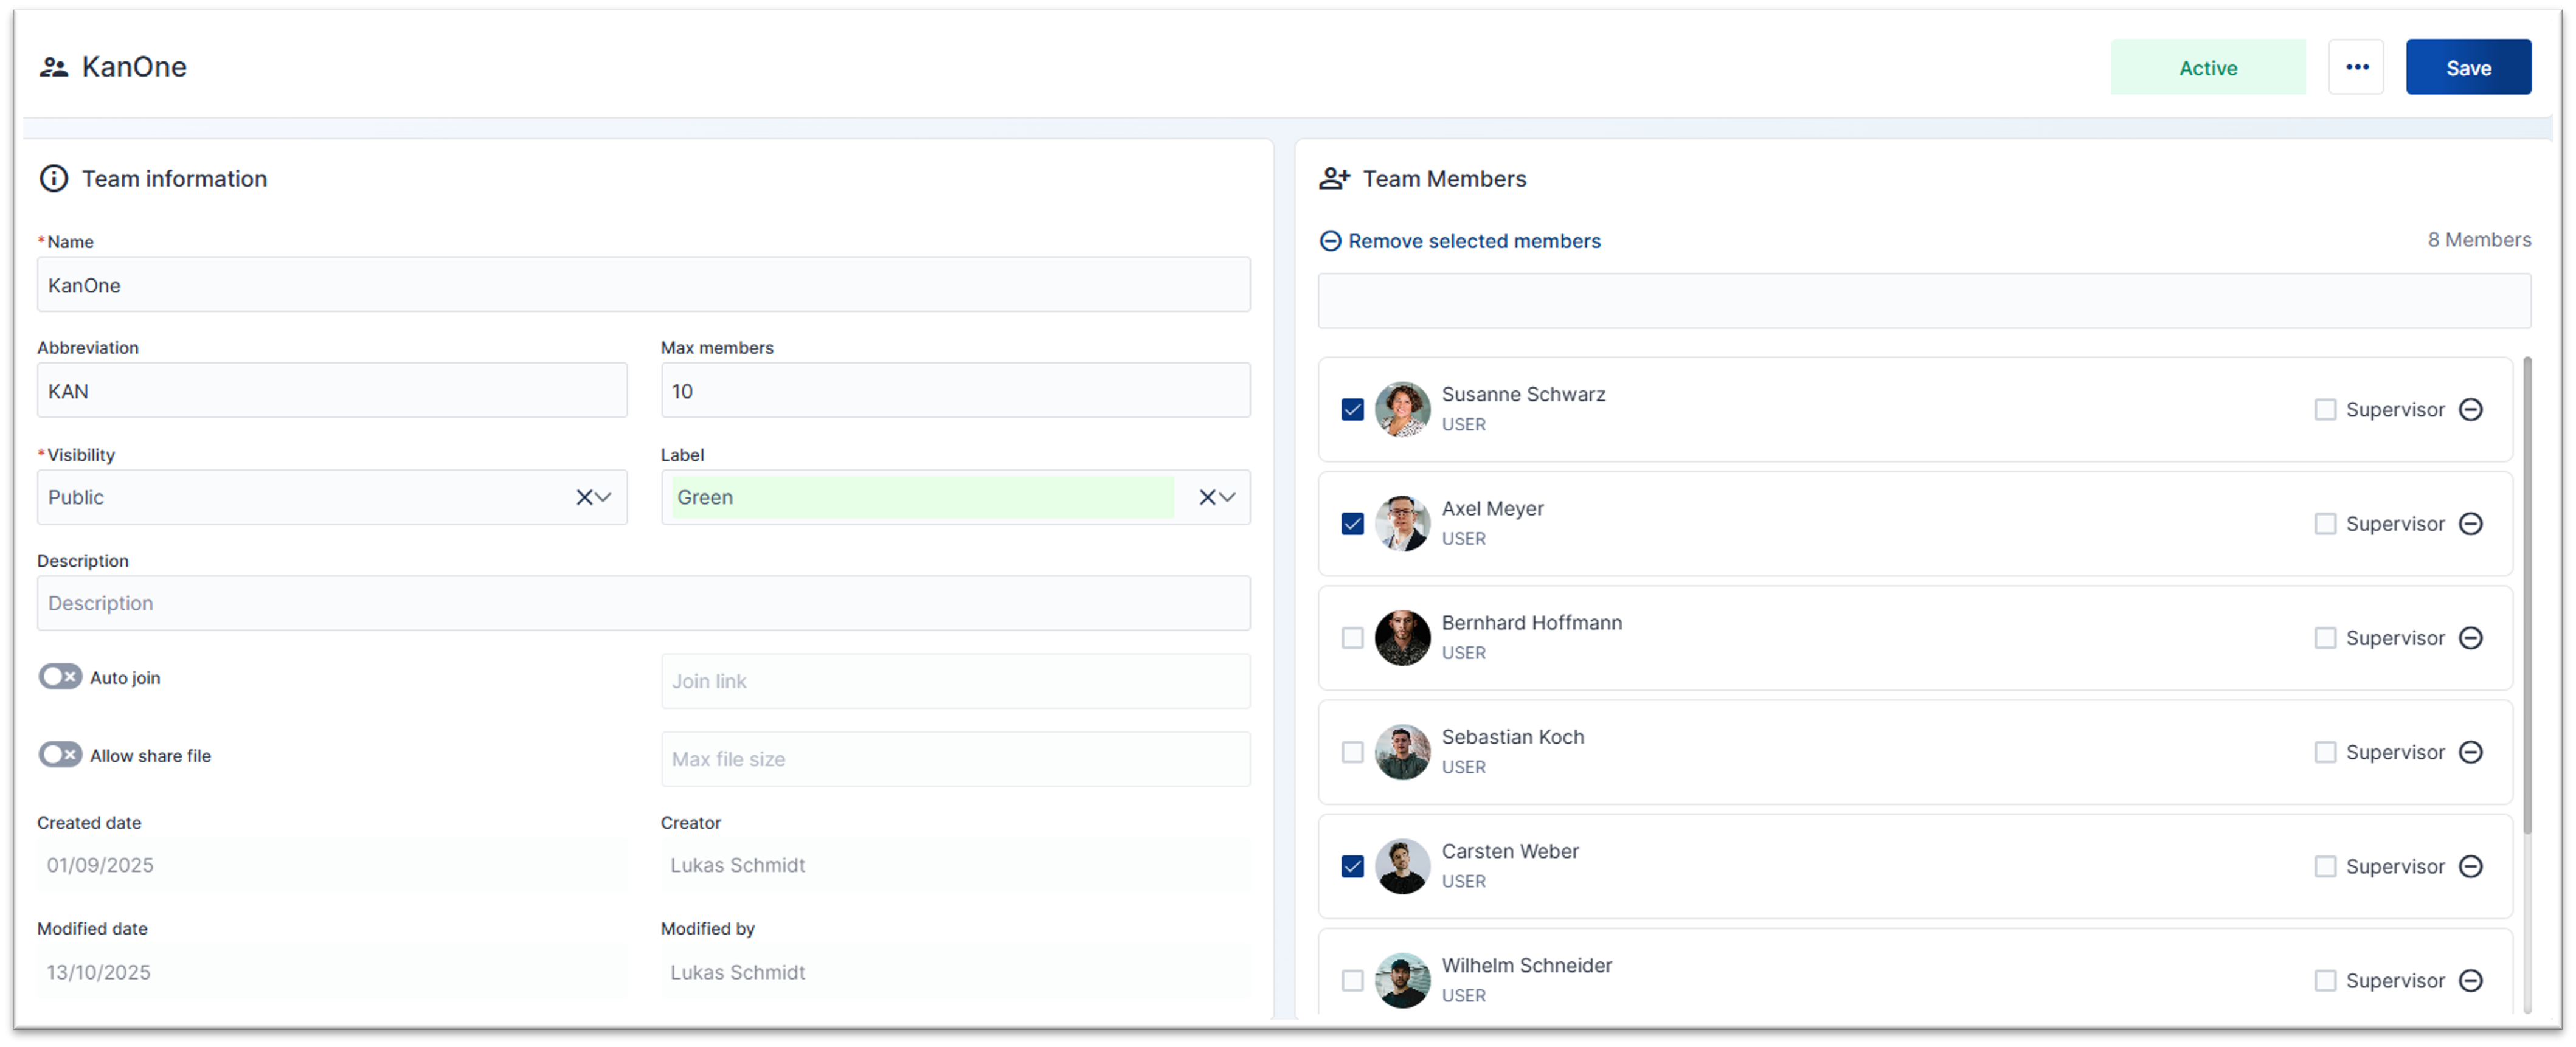Clear the Green label using its X icon
Screen dimensions: 2576x1047
(x=1206, y=497)
